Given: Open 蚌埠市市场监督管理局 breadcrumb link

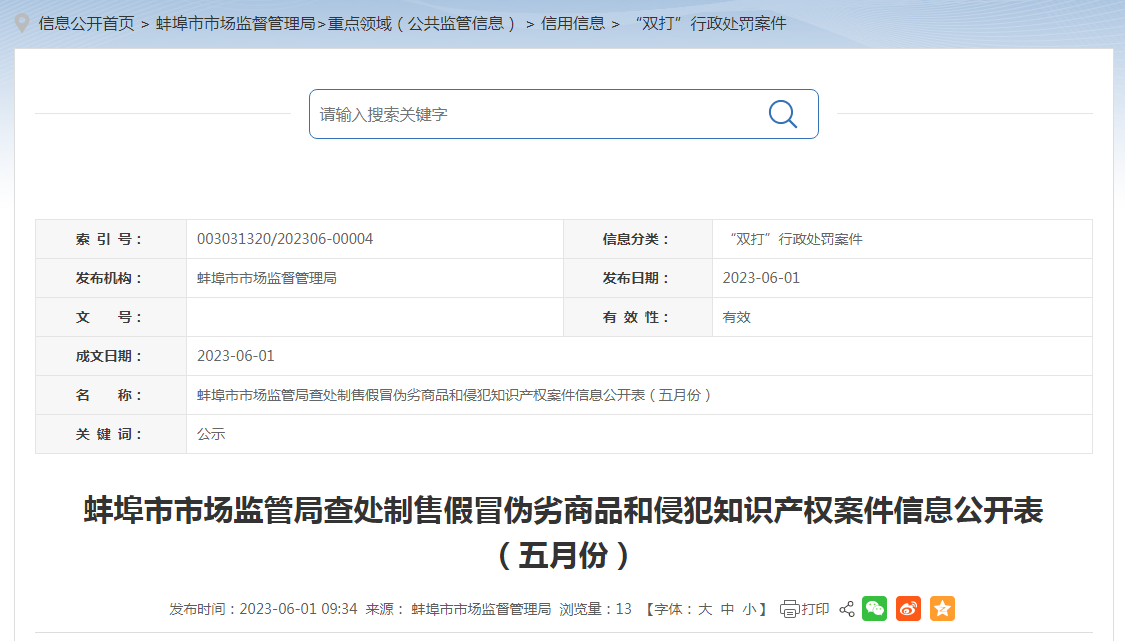Looking at the screenshot, I should click(235, 24).
